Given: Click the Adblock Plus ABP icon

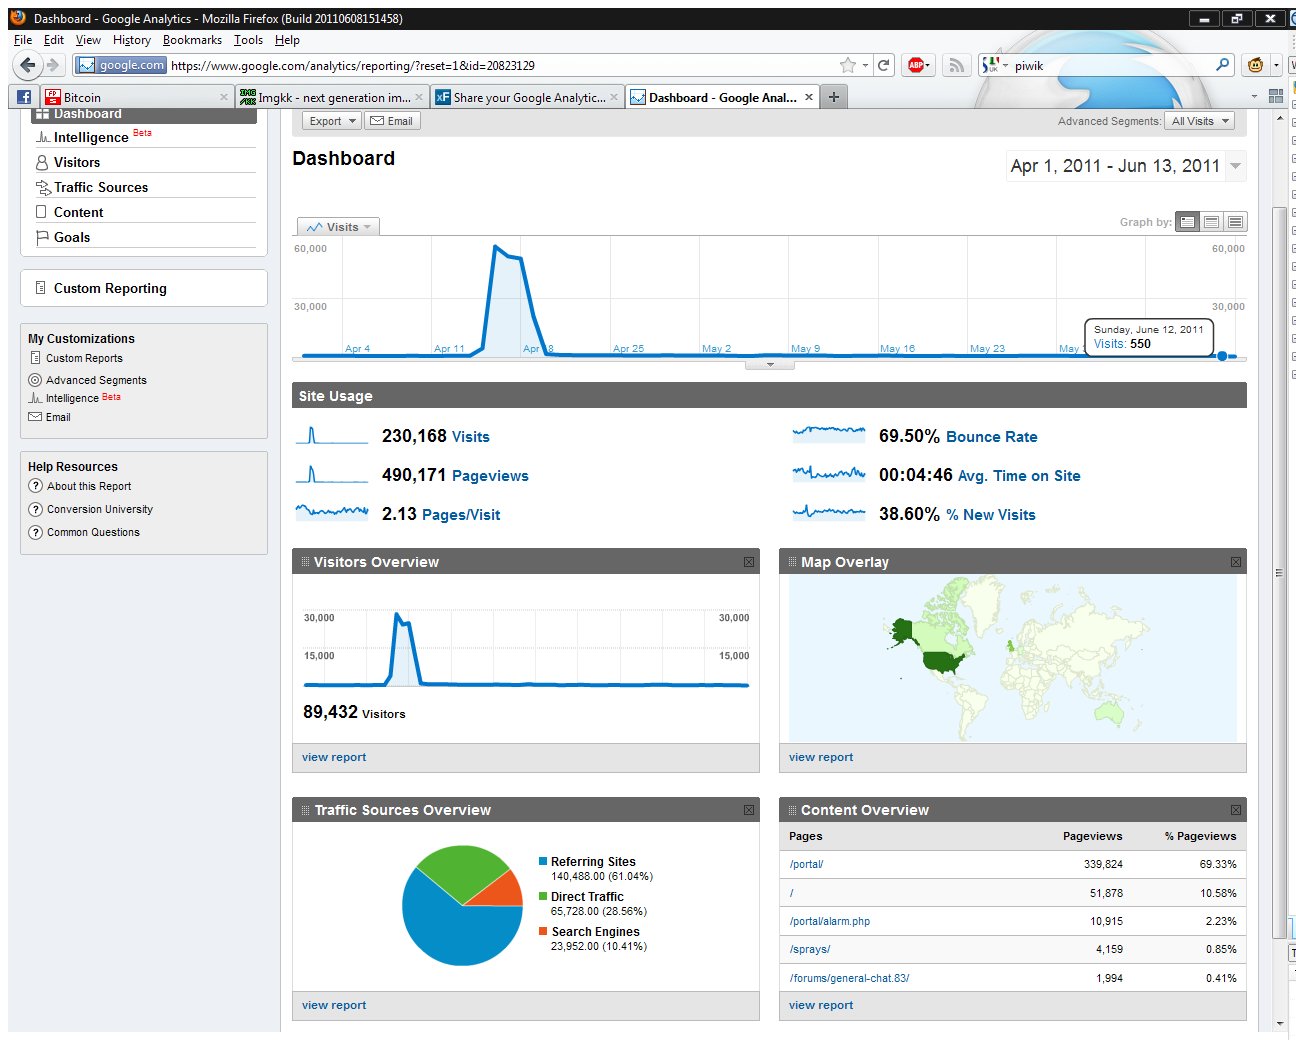Looking at the screenshot, I should [917, 65].
